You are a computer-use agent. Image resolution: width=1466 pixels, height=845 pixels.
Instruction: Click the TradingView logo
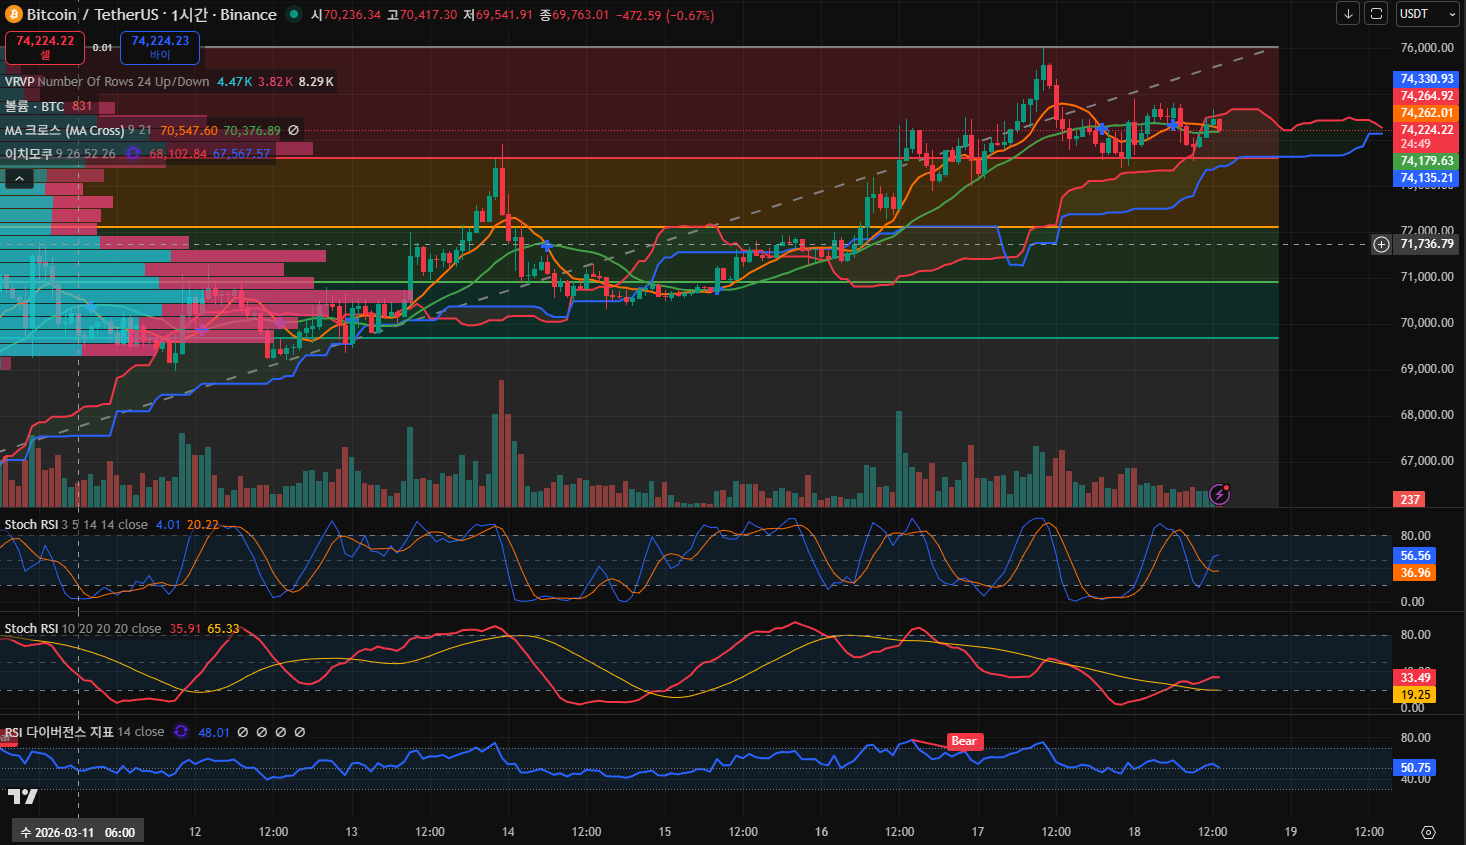(x=22, y=796)
